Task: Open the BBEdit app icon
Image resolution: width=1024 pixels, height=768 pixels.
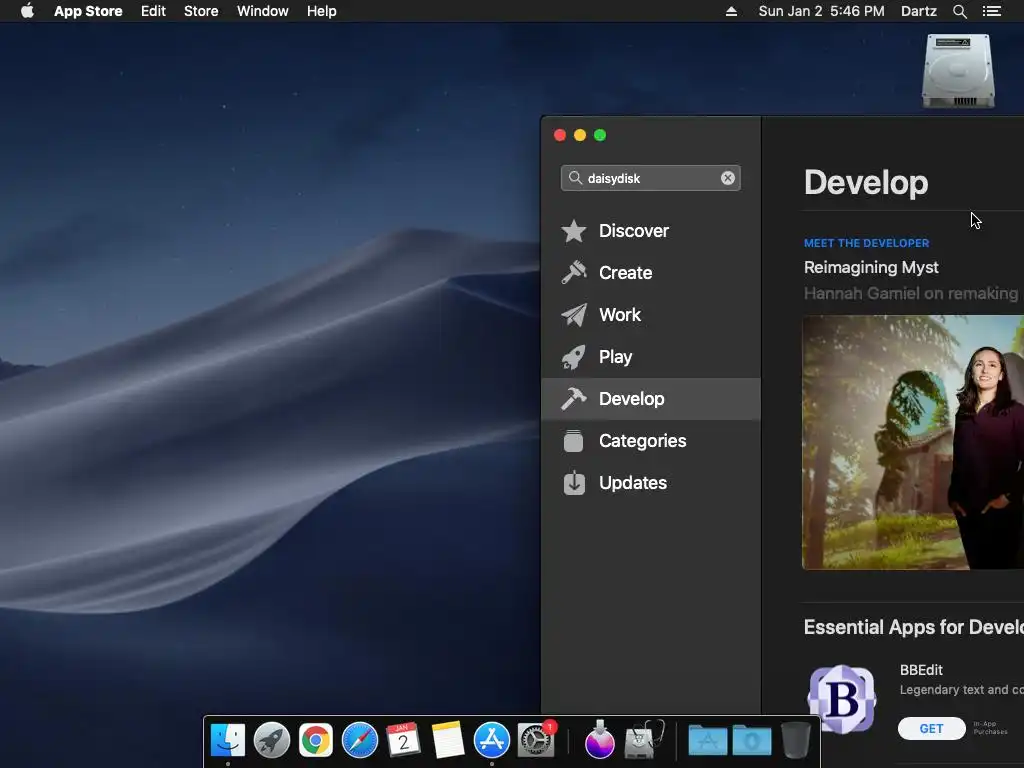Action: coord(842,699)
